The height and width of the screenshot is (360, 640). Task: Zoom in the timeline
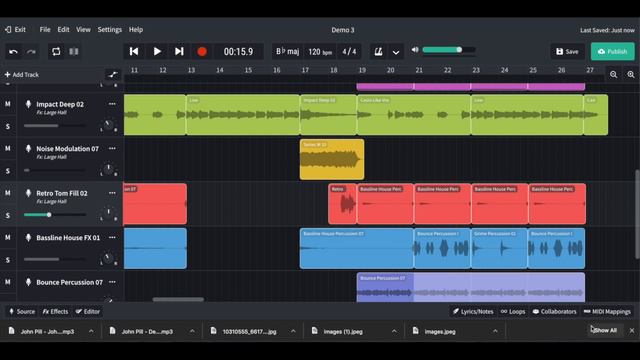coord(631,74)
